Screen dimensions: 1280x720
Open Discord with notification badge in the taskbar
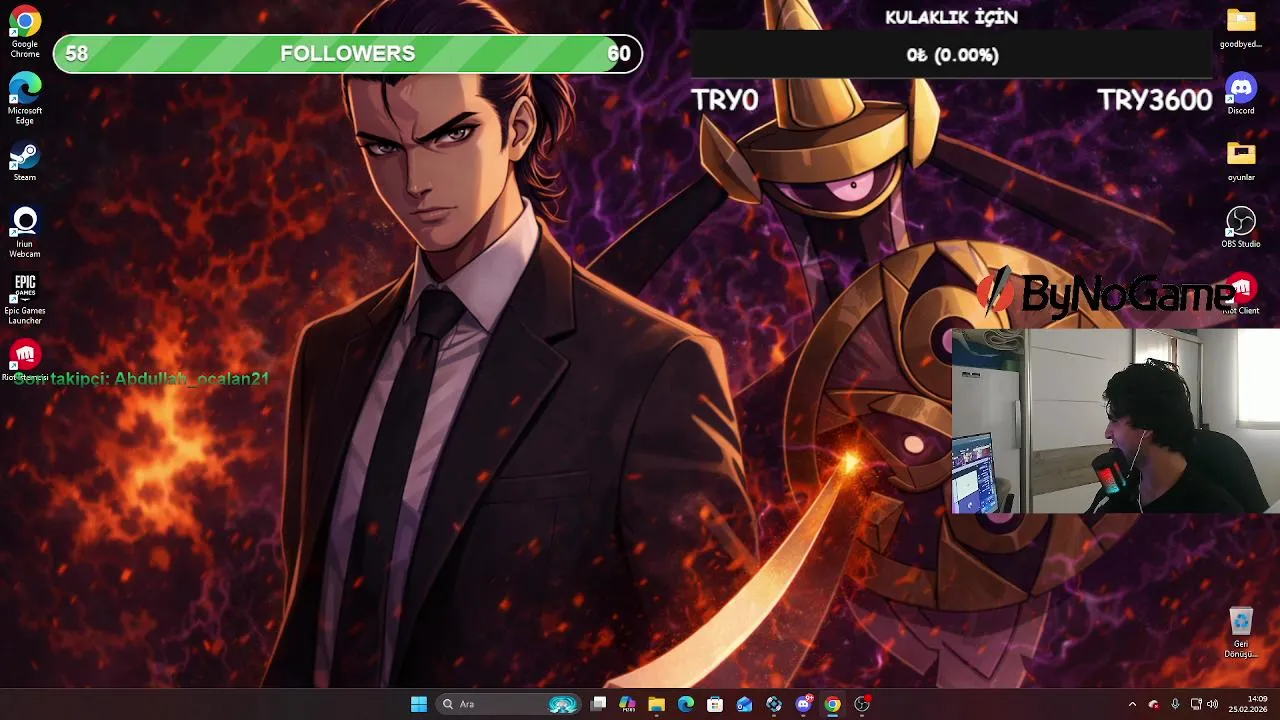[803, 704]
